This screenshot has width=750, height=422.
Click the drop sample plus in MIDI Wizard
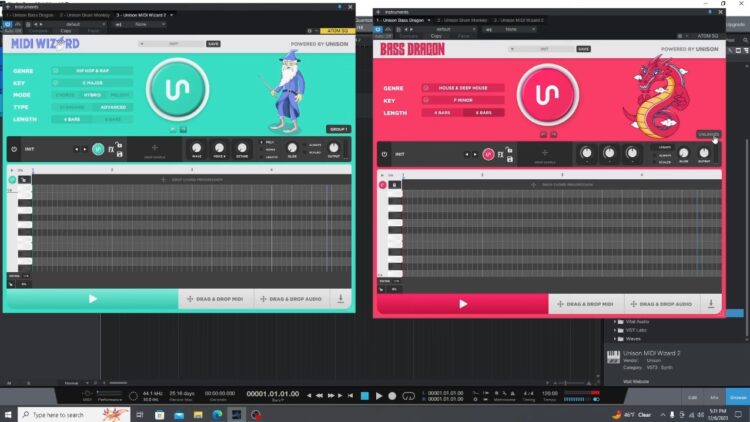coord(154,148)
